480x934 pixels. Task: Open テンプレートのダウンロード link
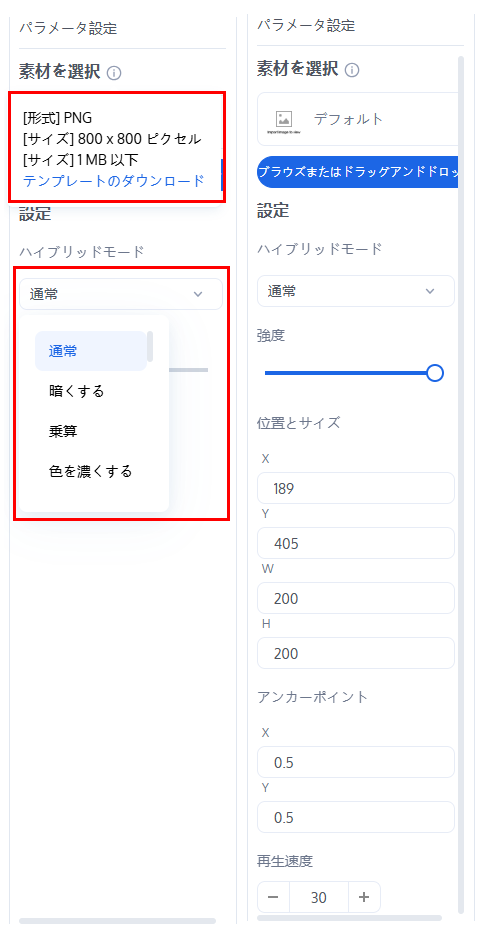point(114,180)
